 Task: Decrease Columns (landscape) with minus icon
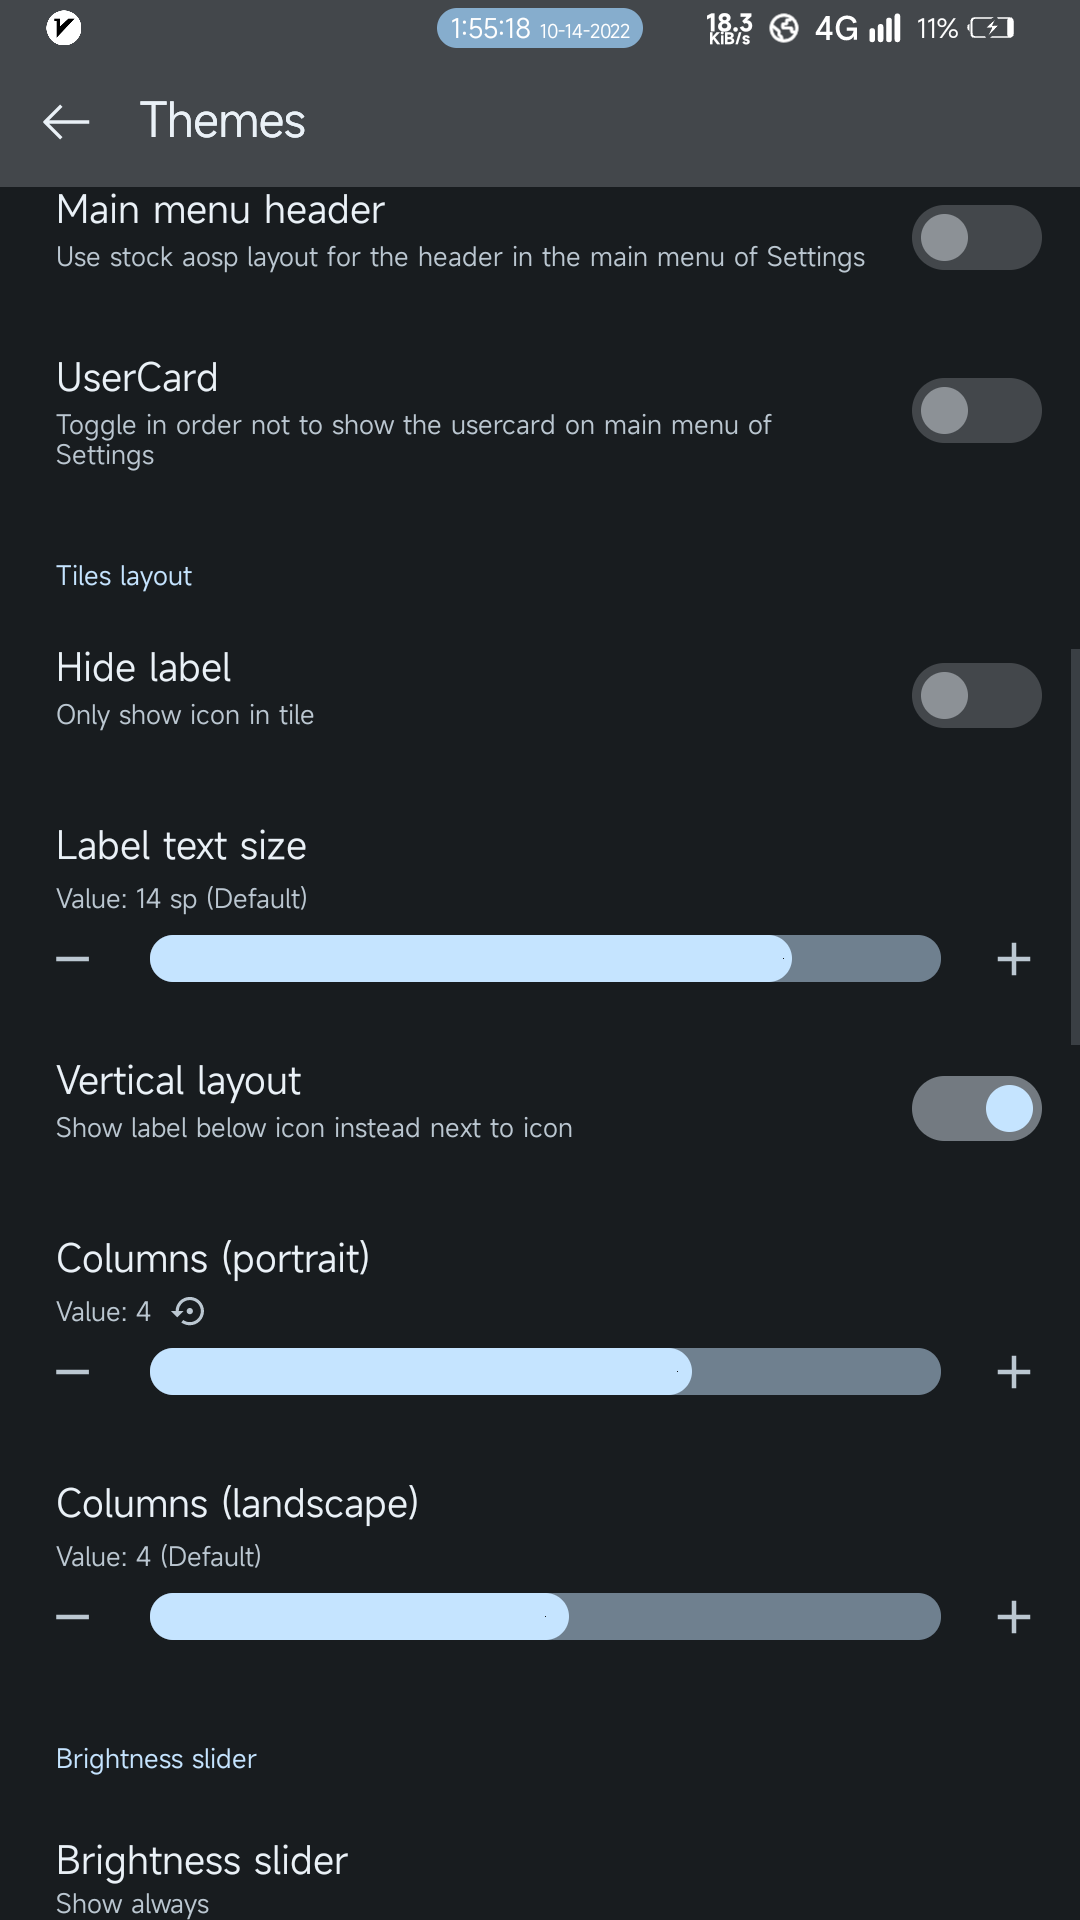pos(73,1617)
